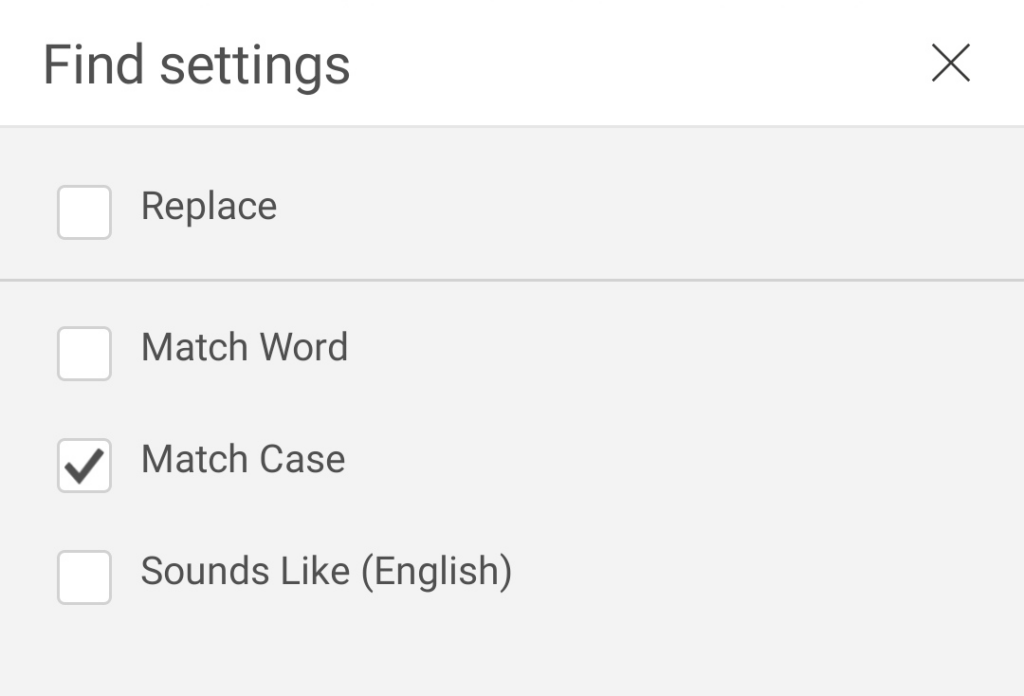Screen dimensions: 1024x696
Task: Click the "Match Word" label text
Action: [x=244, y=347]
